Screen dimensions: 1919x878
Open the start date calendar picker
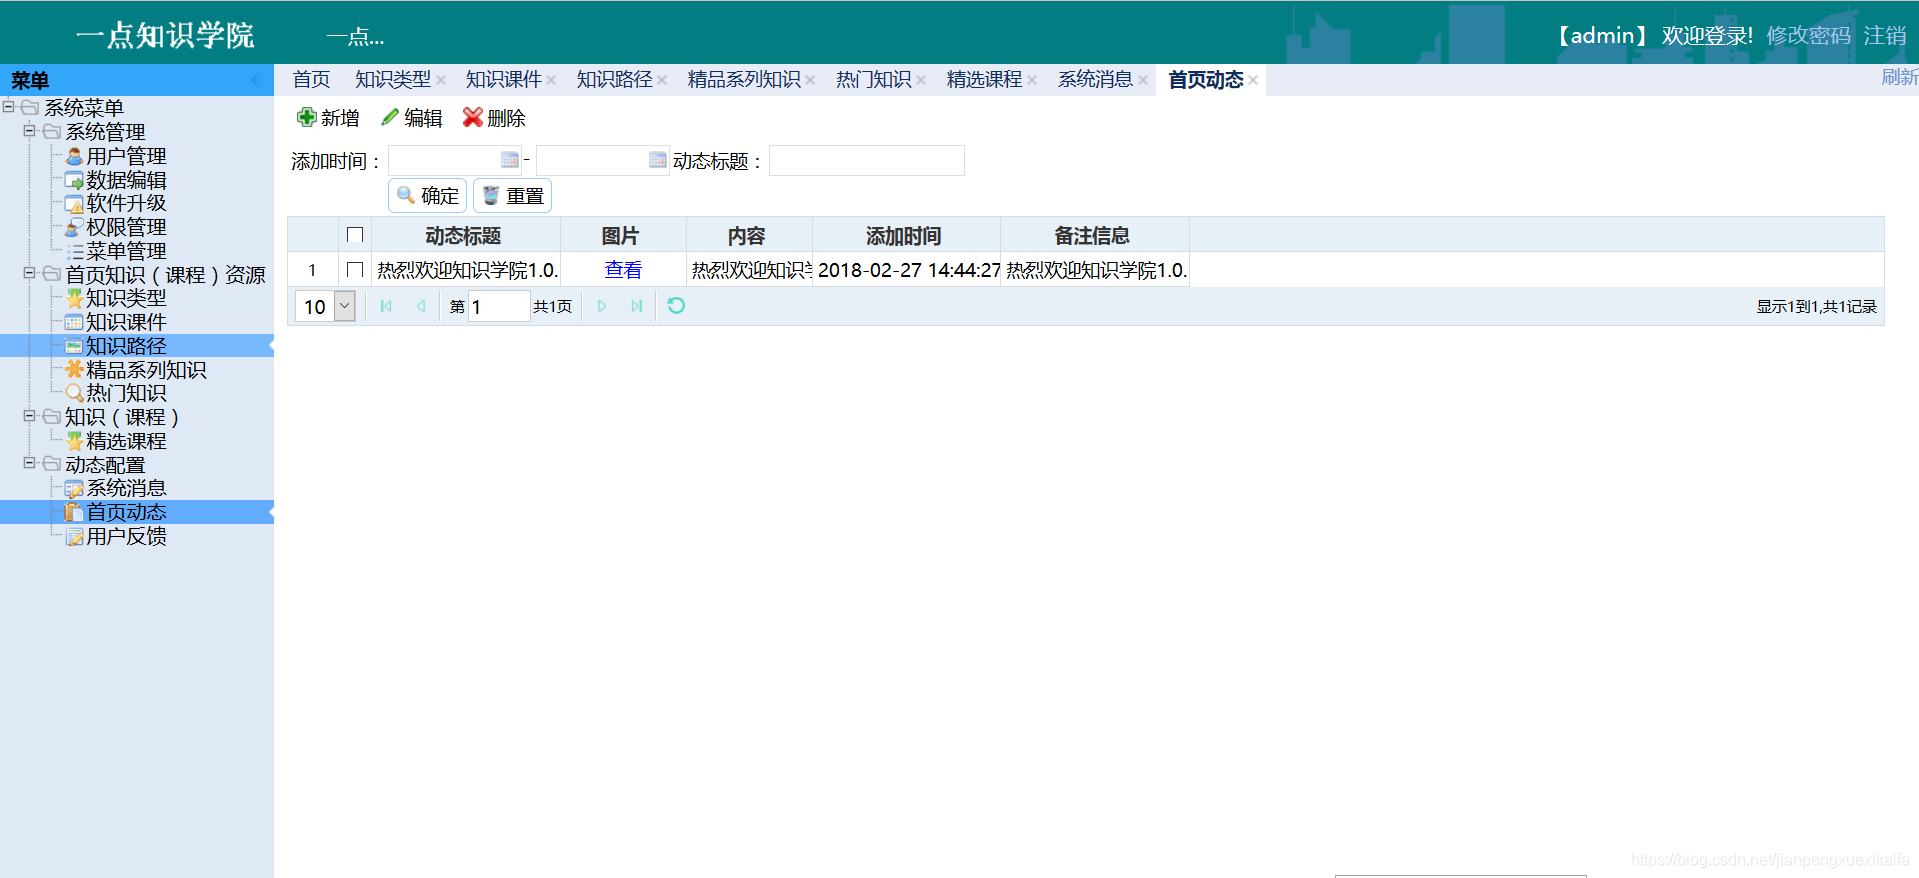[x=510, y=160]
